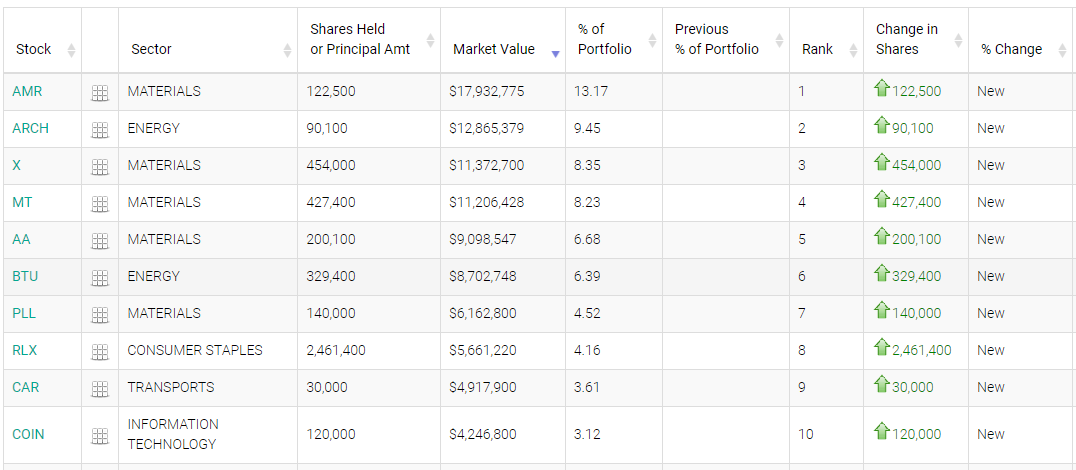Follow the COIN ticker link
The height and width of the screenshot is (470, 1076).
coord(28,434)
